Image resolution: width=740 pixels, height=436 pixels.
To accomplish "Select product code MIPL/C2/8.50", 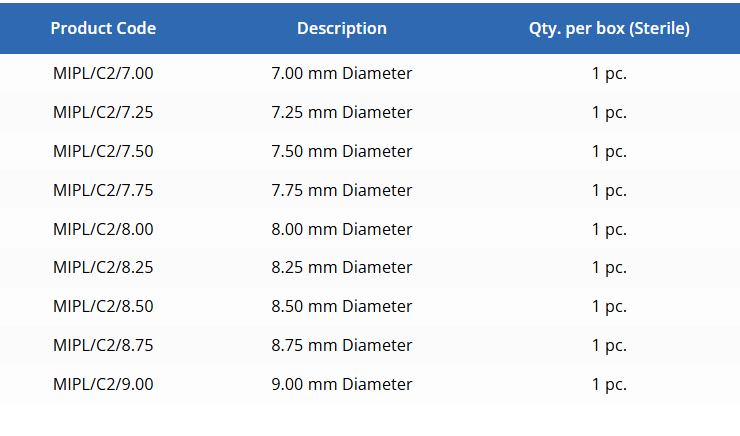I will 103,306.
